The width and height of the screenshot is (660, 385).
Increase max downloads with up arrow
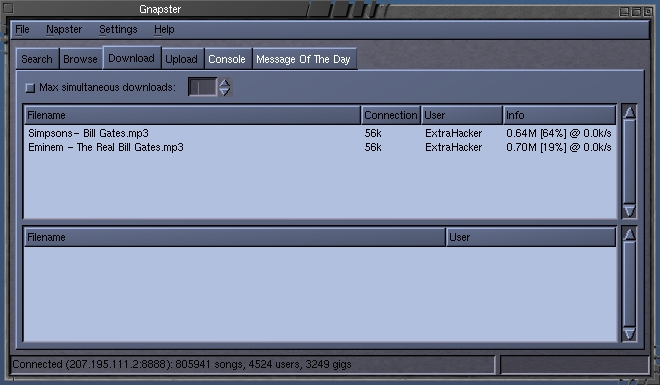pyautogui.click(x=225, y=82)
